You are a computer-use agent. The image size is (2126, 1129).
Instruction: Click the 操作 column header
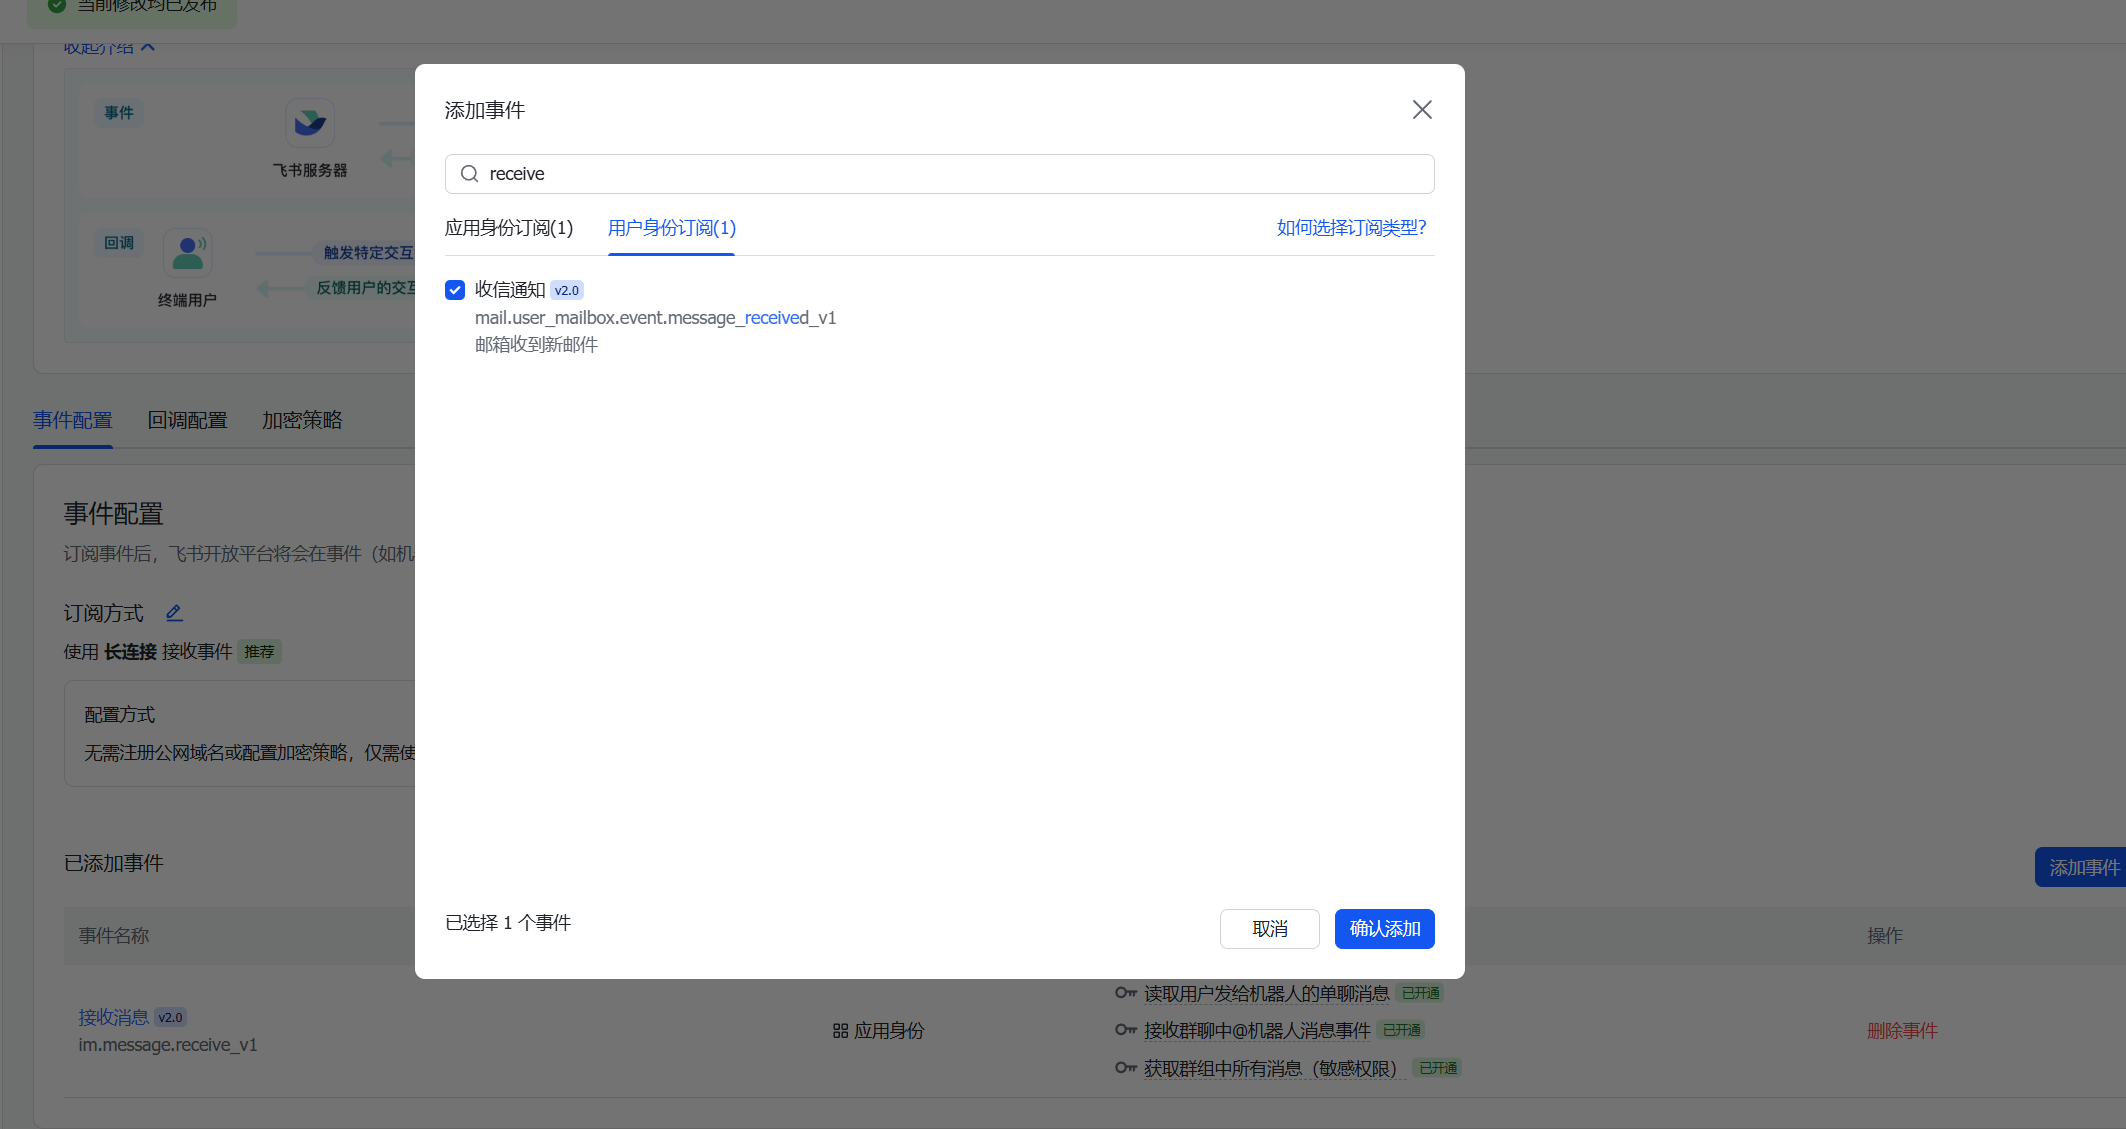1885,936
